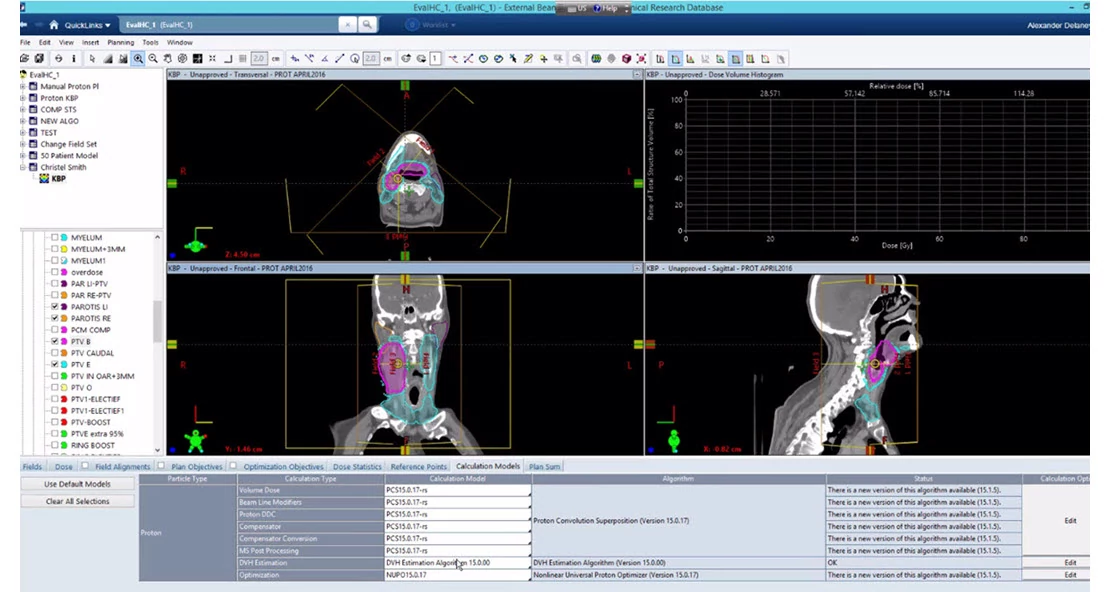The width and height of the screenshot is (1111, 592).
Task: Select the distance measurement tool
Action: pyautogui.click(x=340, y=58)
